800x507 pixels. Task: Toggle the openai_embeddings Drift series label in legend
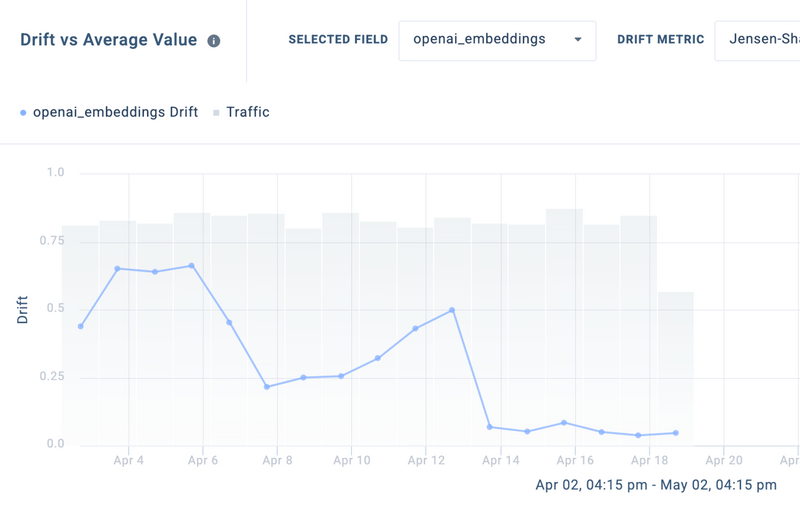115,112
